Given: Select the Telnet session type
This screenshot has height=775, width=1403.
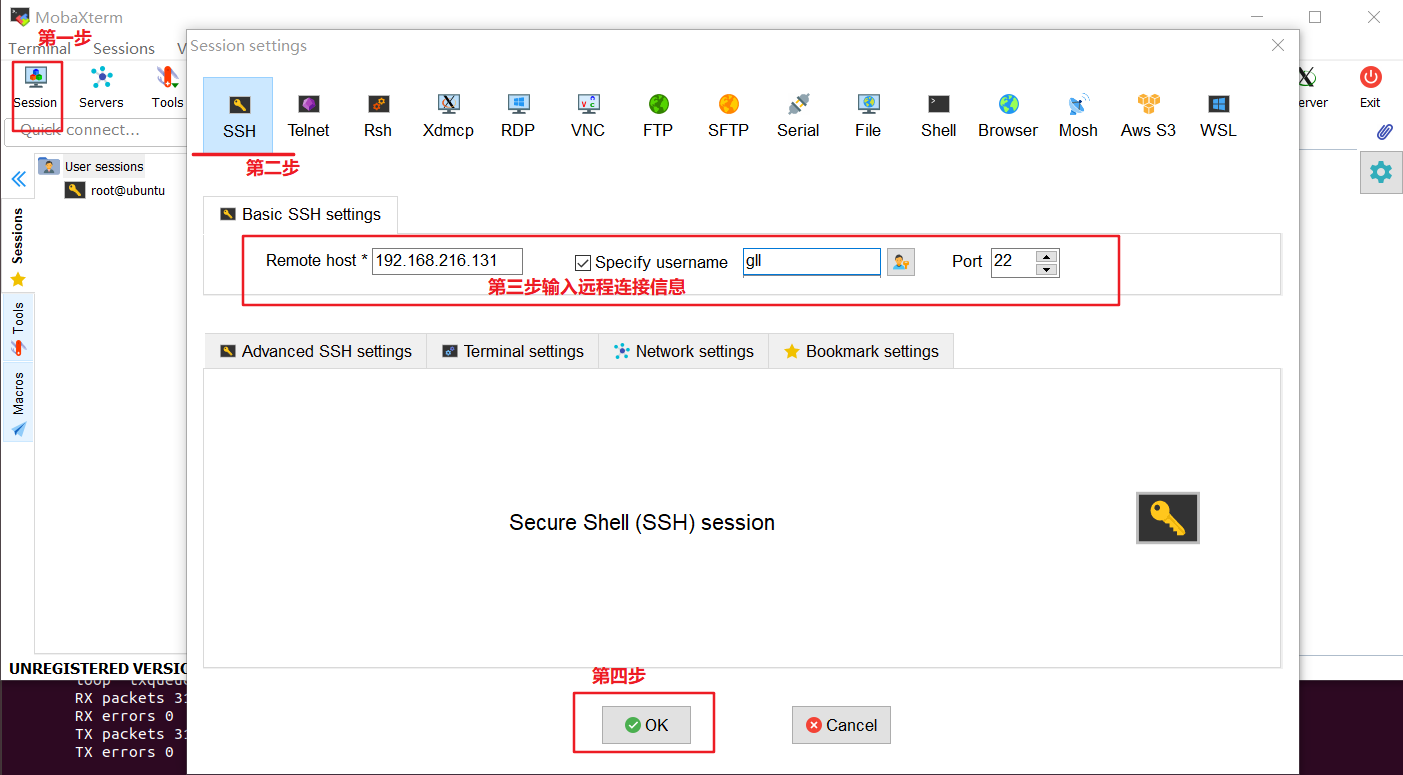Looking at the screenshot, I should 308,115.
